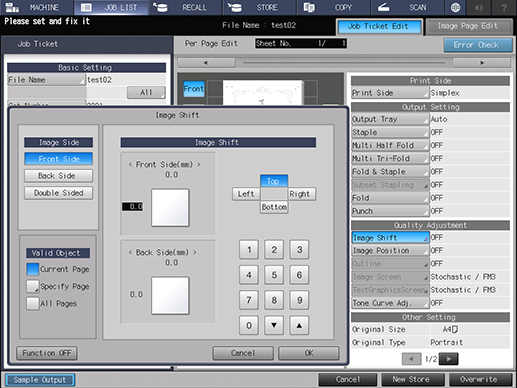Tap keypad number 2

pyautogui.click(x=274, y=250)
